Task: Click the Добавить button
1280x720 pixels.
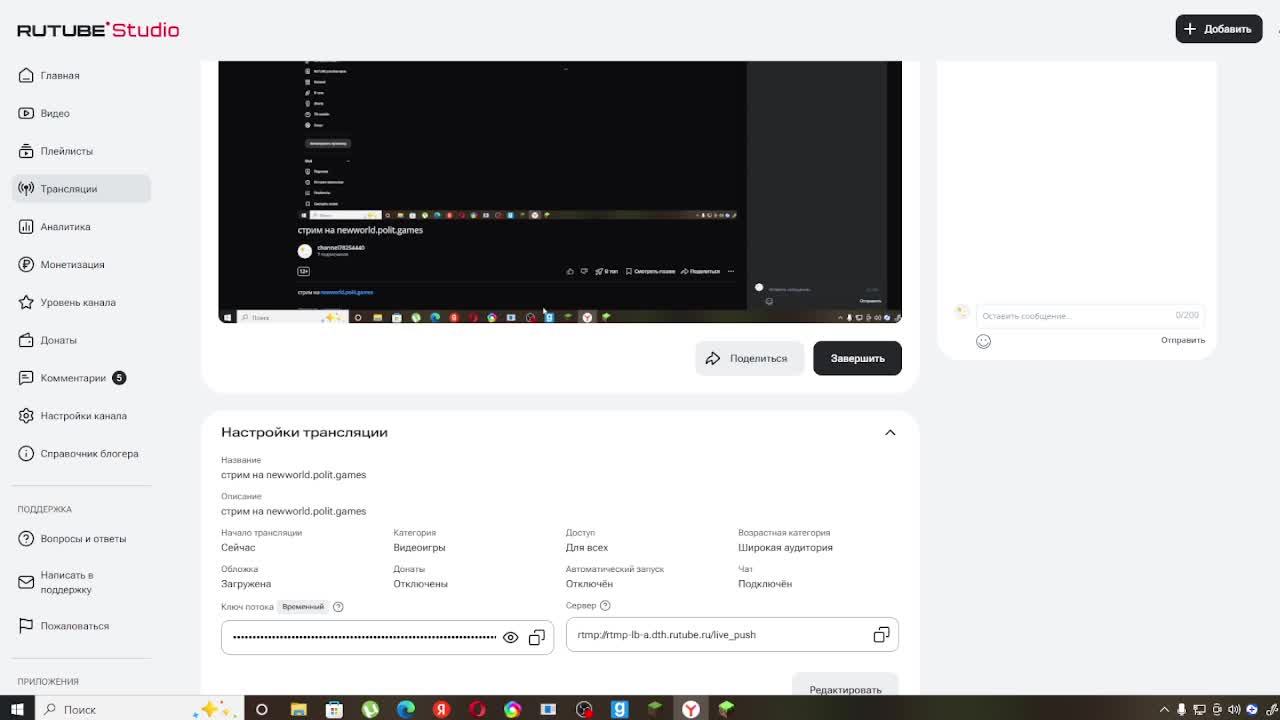Action: [x=1218, y=29]
